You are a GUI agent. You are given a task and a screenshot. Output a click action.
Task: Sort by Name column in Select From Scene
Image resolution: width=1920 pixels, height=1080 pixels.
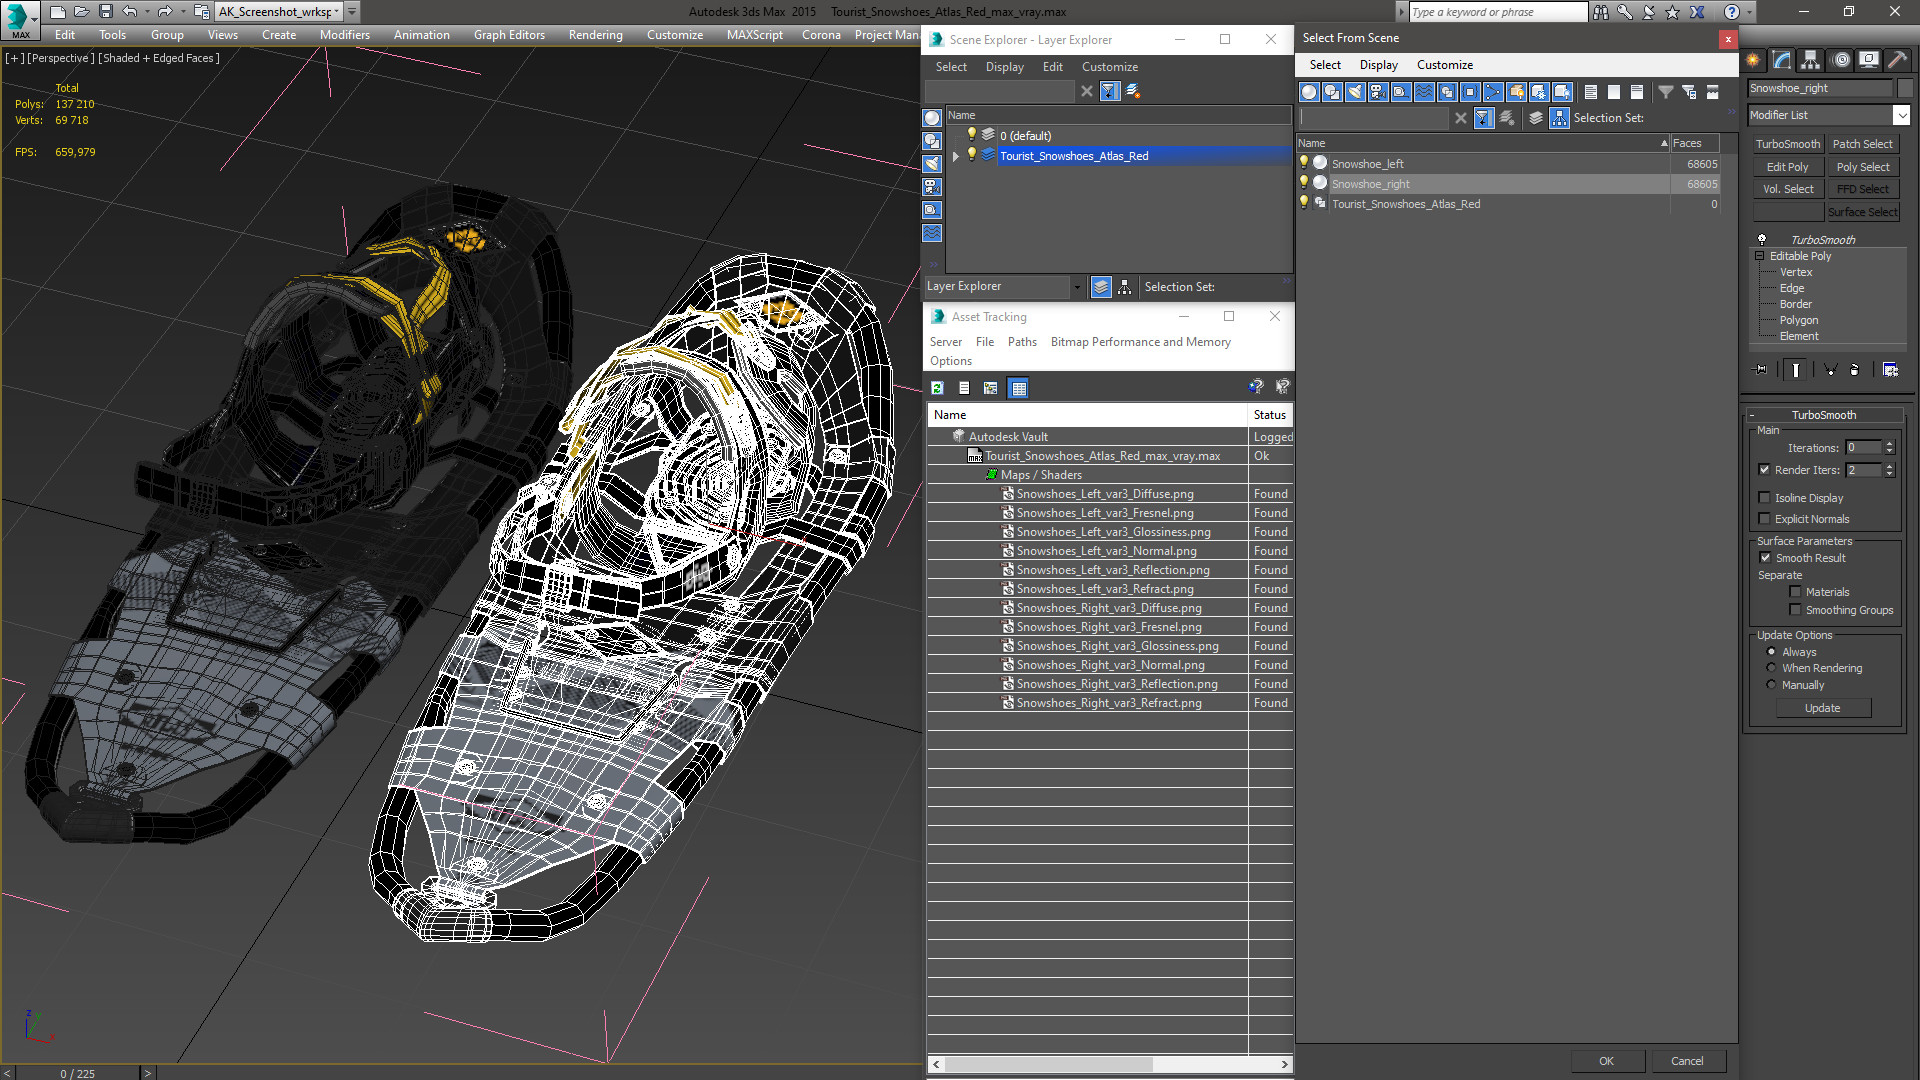[x=1482, y=143]
